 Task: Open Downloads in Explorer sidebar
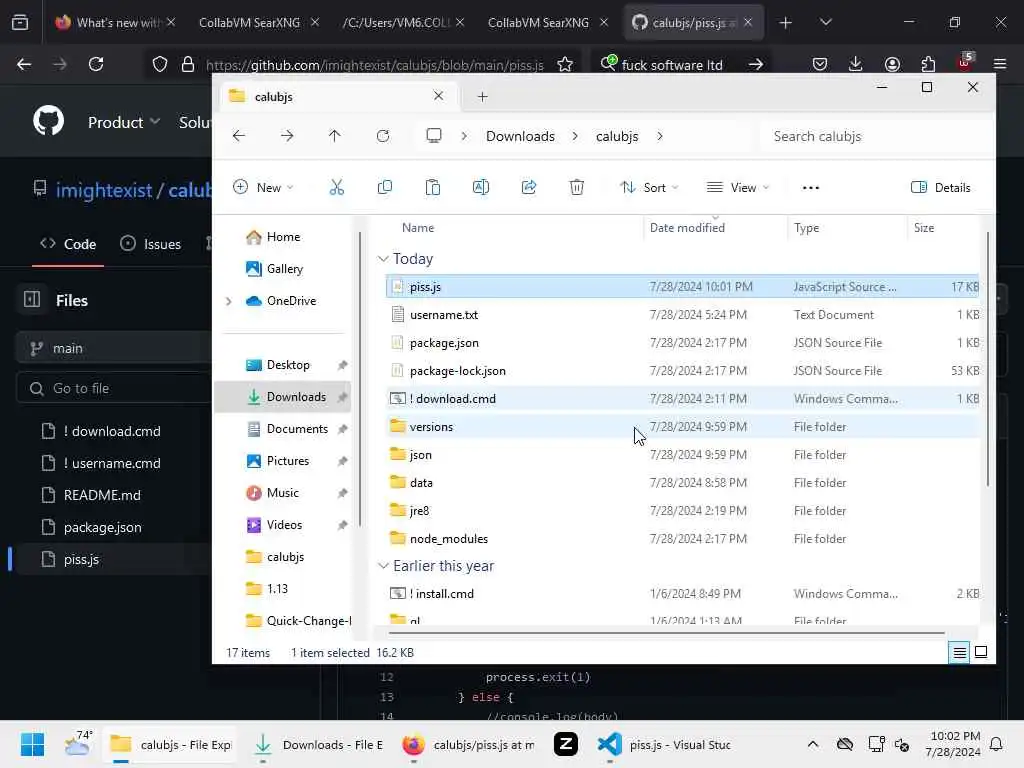(283, 396)
